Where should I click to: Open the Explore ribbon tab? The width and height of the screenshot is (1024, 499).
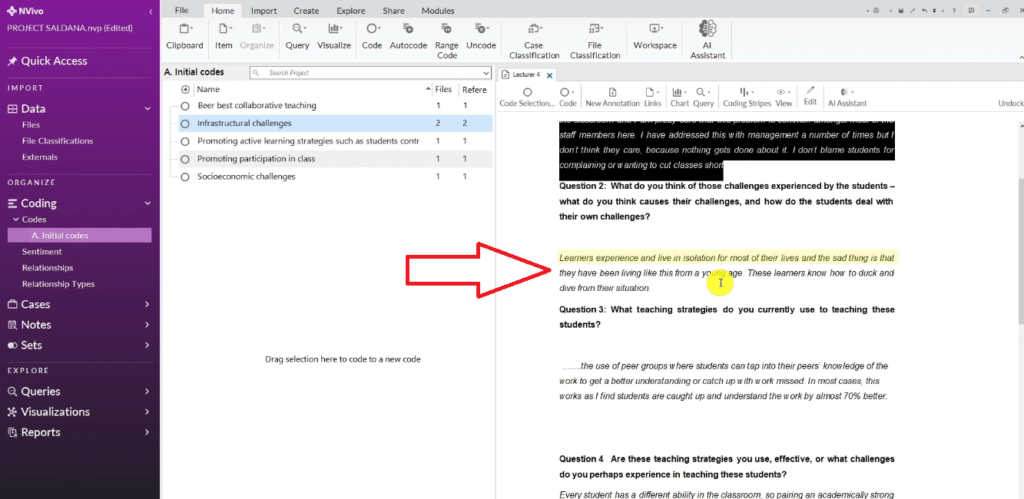pos(350,10)
